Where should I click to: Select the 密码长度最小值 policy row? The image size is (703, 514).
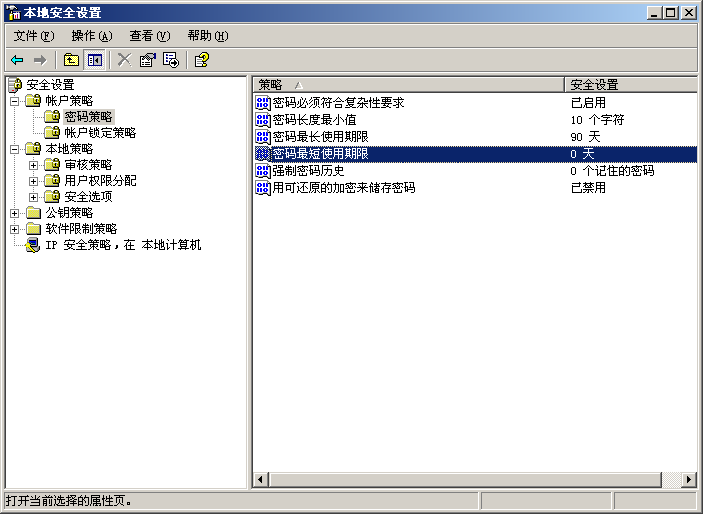(475, 120)
